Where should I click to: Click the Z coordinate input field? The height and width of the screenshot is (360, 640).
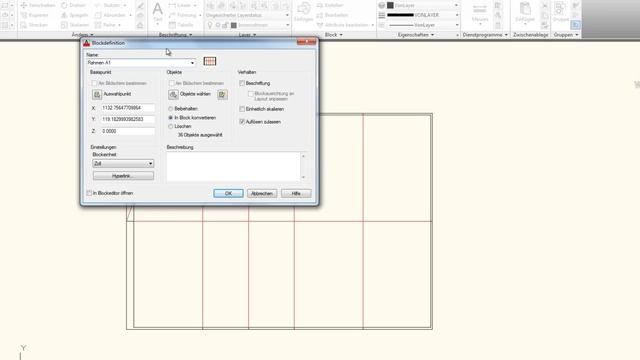coord(128,131)
